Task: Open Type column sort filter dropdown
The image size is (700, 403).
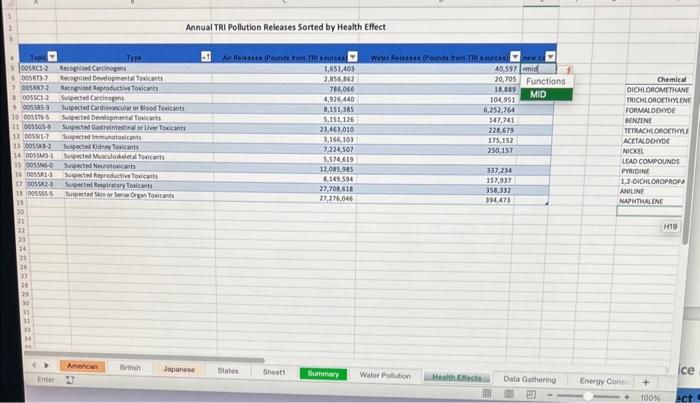Action: pos(206,56)
